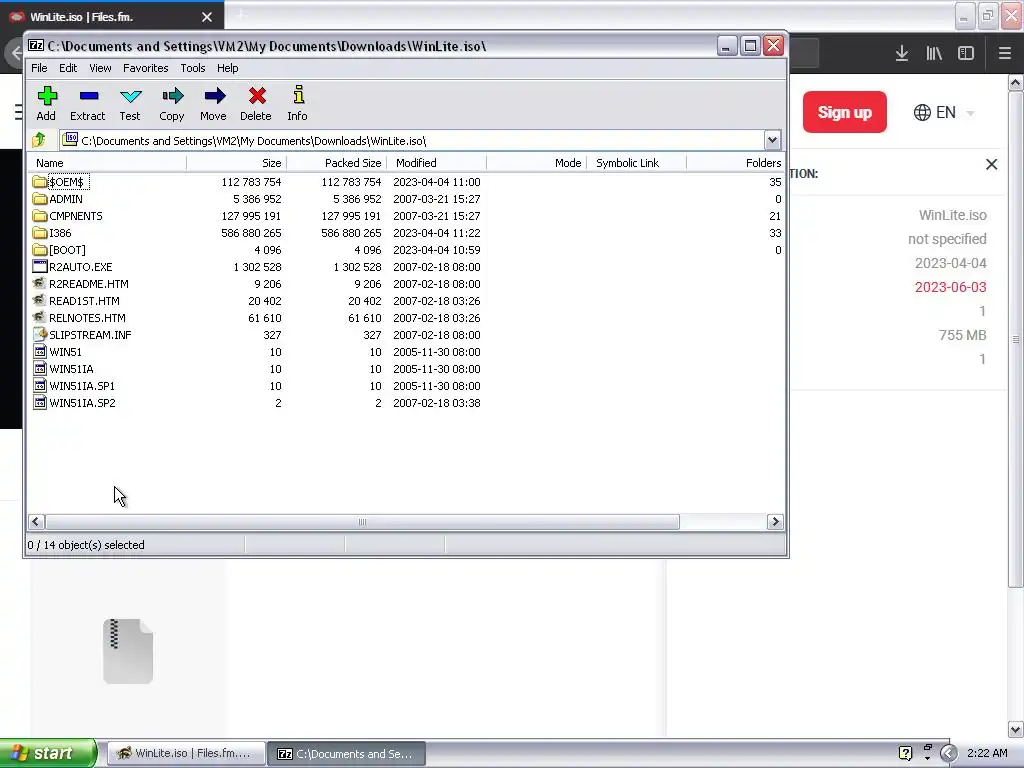The width and height of the screenshot is (1024, 768).
Task: Toggle the browser sidebar icon
Action: click(966, 53)
